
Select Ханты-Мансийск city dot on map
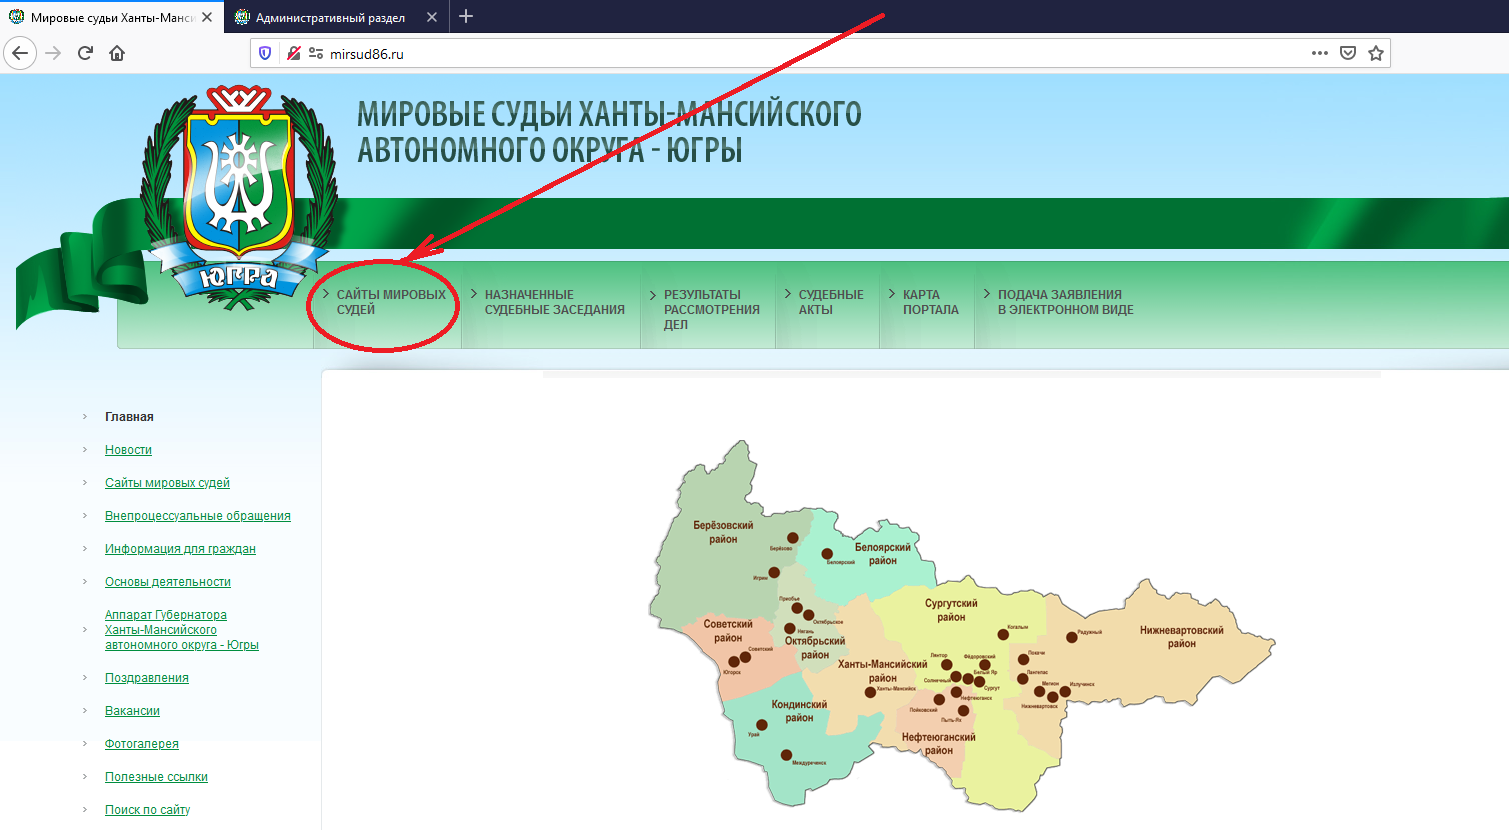870,692
